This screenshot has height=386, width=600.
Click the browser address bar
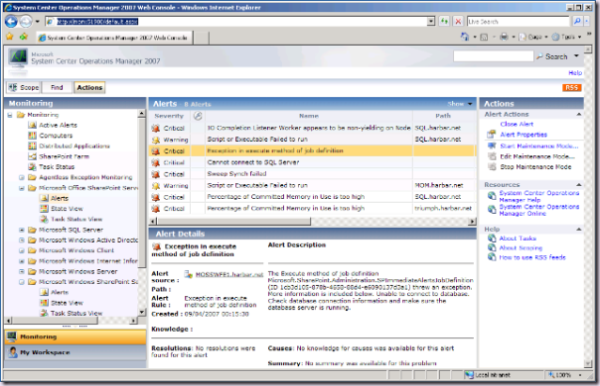click(x=241, y=21)
